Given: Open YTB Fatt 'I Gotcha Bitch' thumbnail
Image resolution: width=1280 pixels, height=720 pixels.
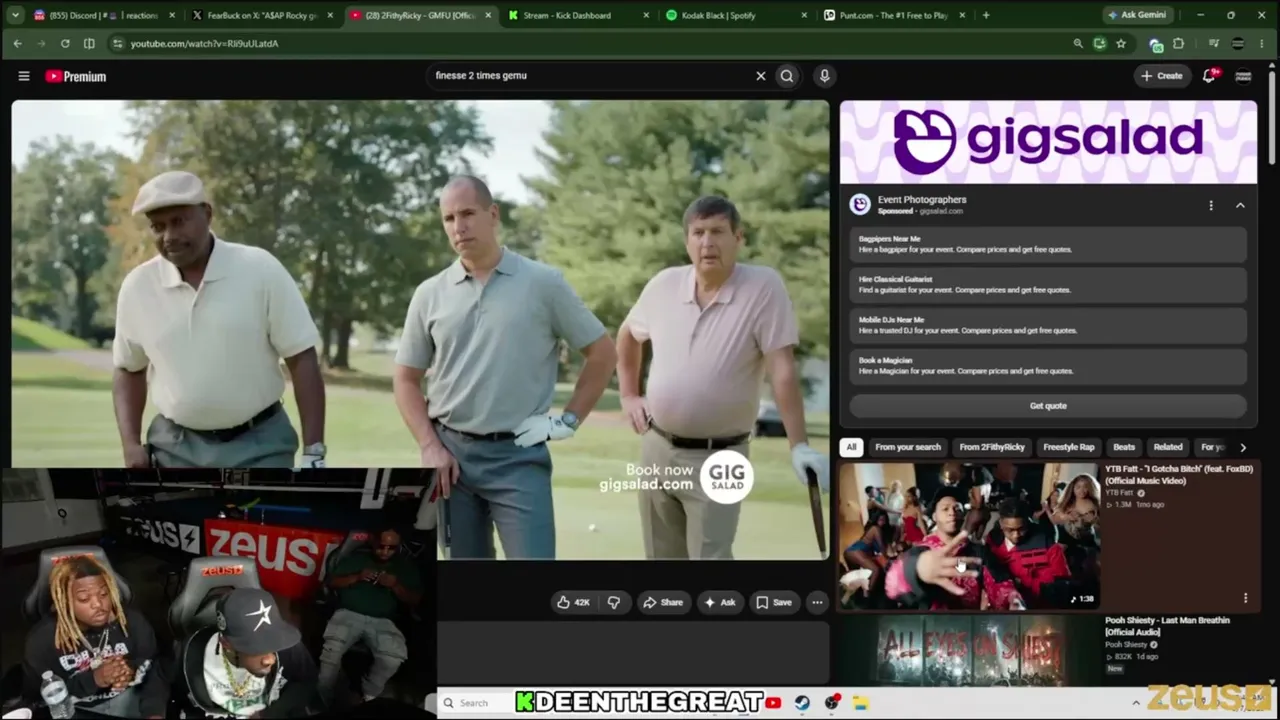Looking at the screenshot, I should point(968,535).
